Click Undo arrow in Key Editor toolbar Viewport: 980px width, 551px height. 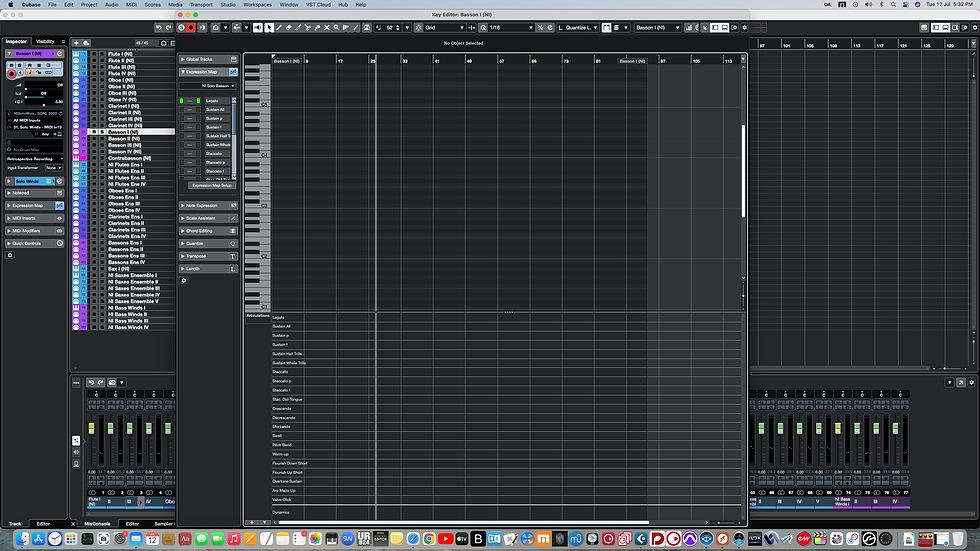click(159, 27)
